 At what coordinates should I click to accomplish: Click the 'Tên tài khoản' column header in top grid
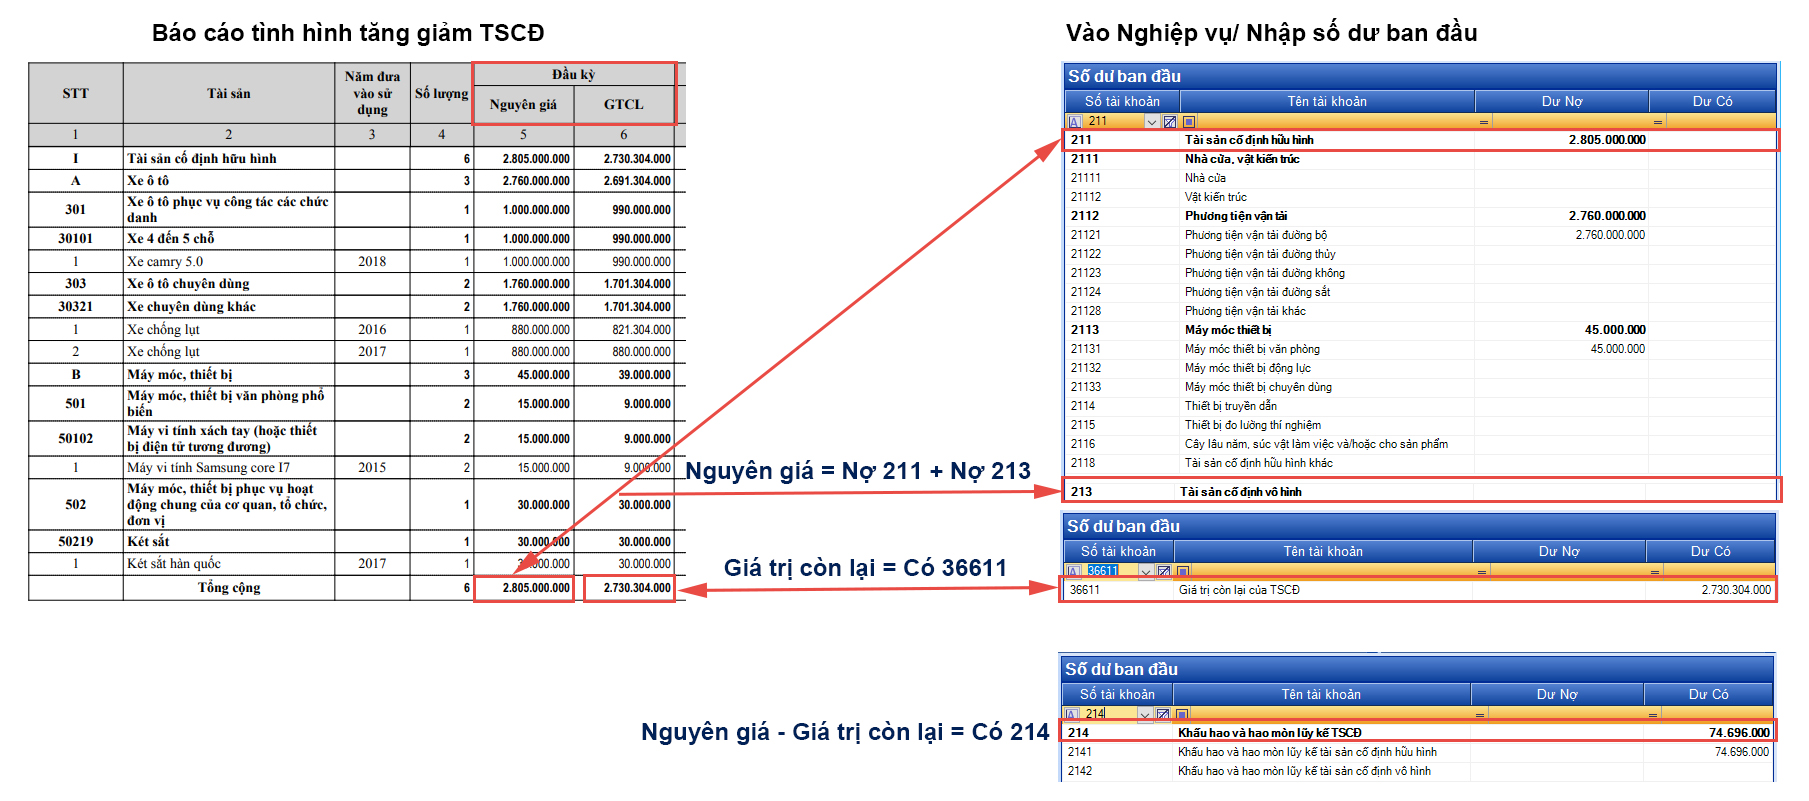[x=1326, y=101]
